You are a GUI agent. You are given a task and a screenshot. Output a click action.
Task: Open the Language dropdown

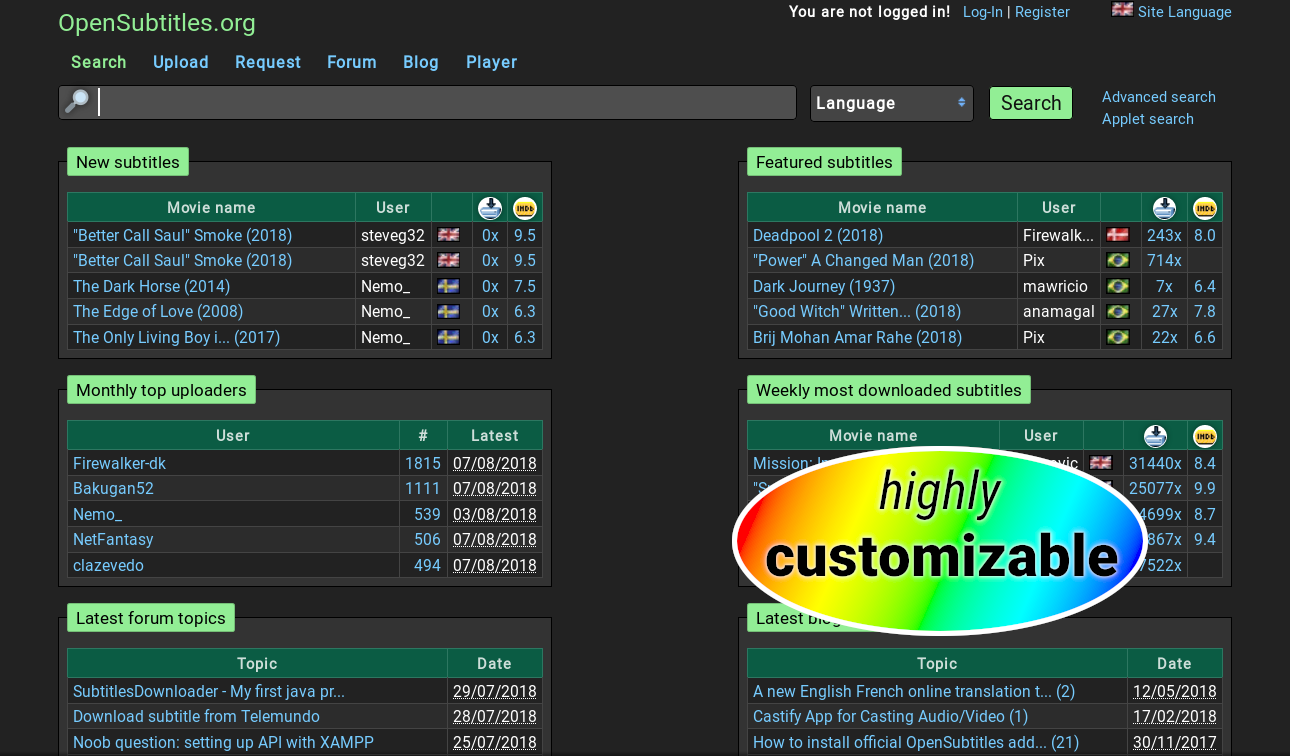coord(891,103)
